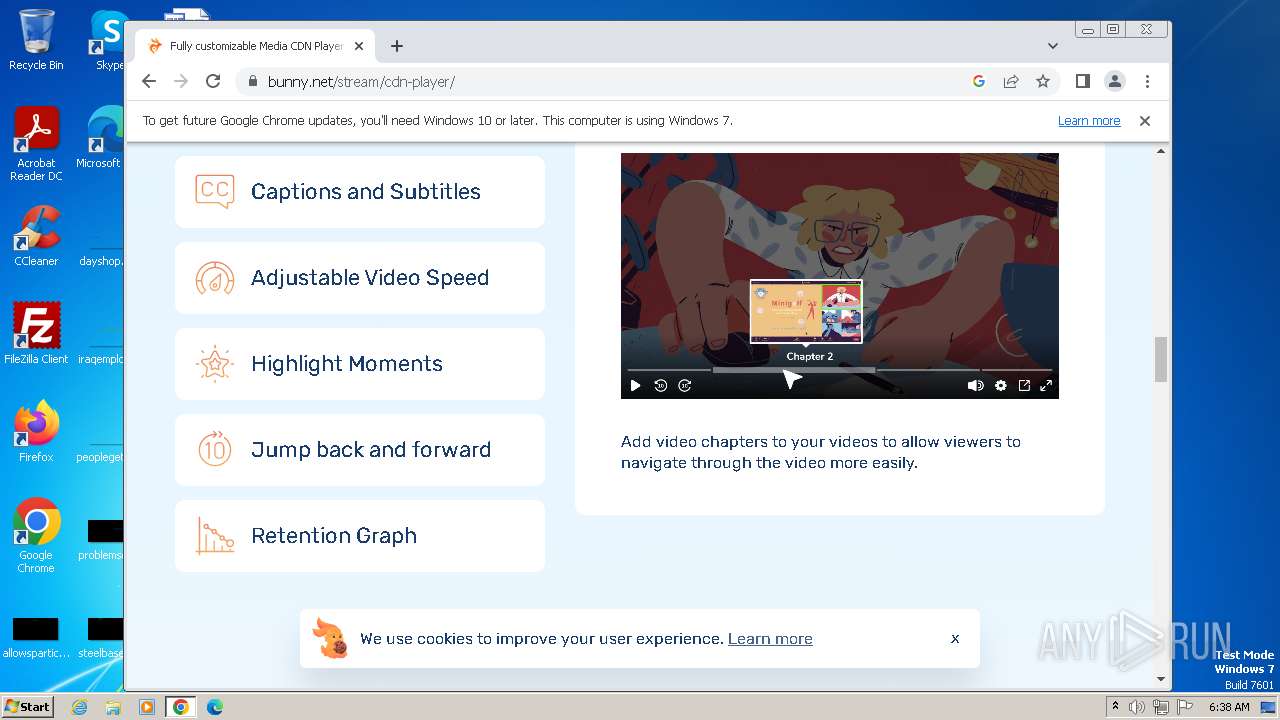The width and height of the screenshot is (1280, 720).
Task: Click the page vertical scrollbar thumb
Action: pos(1161,359)
